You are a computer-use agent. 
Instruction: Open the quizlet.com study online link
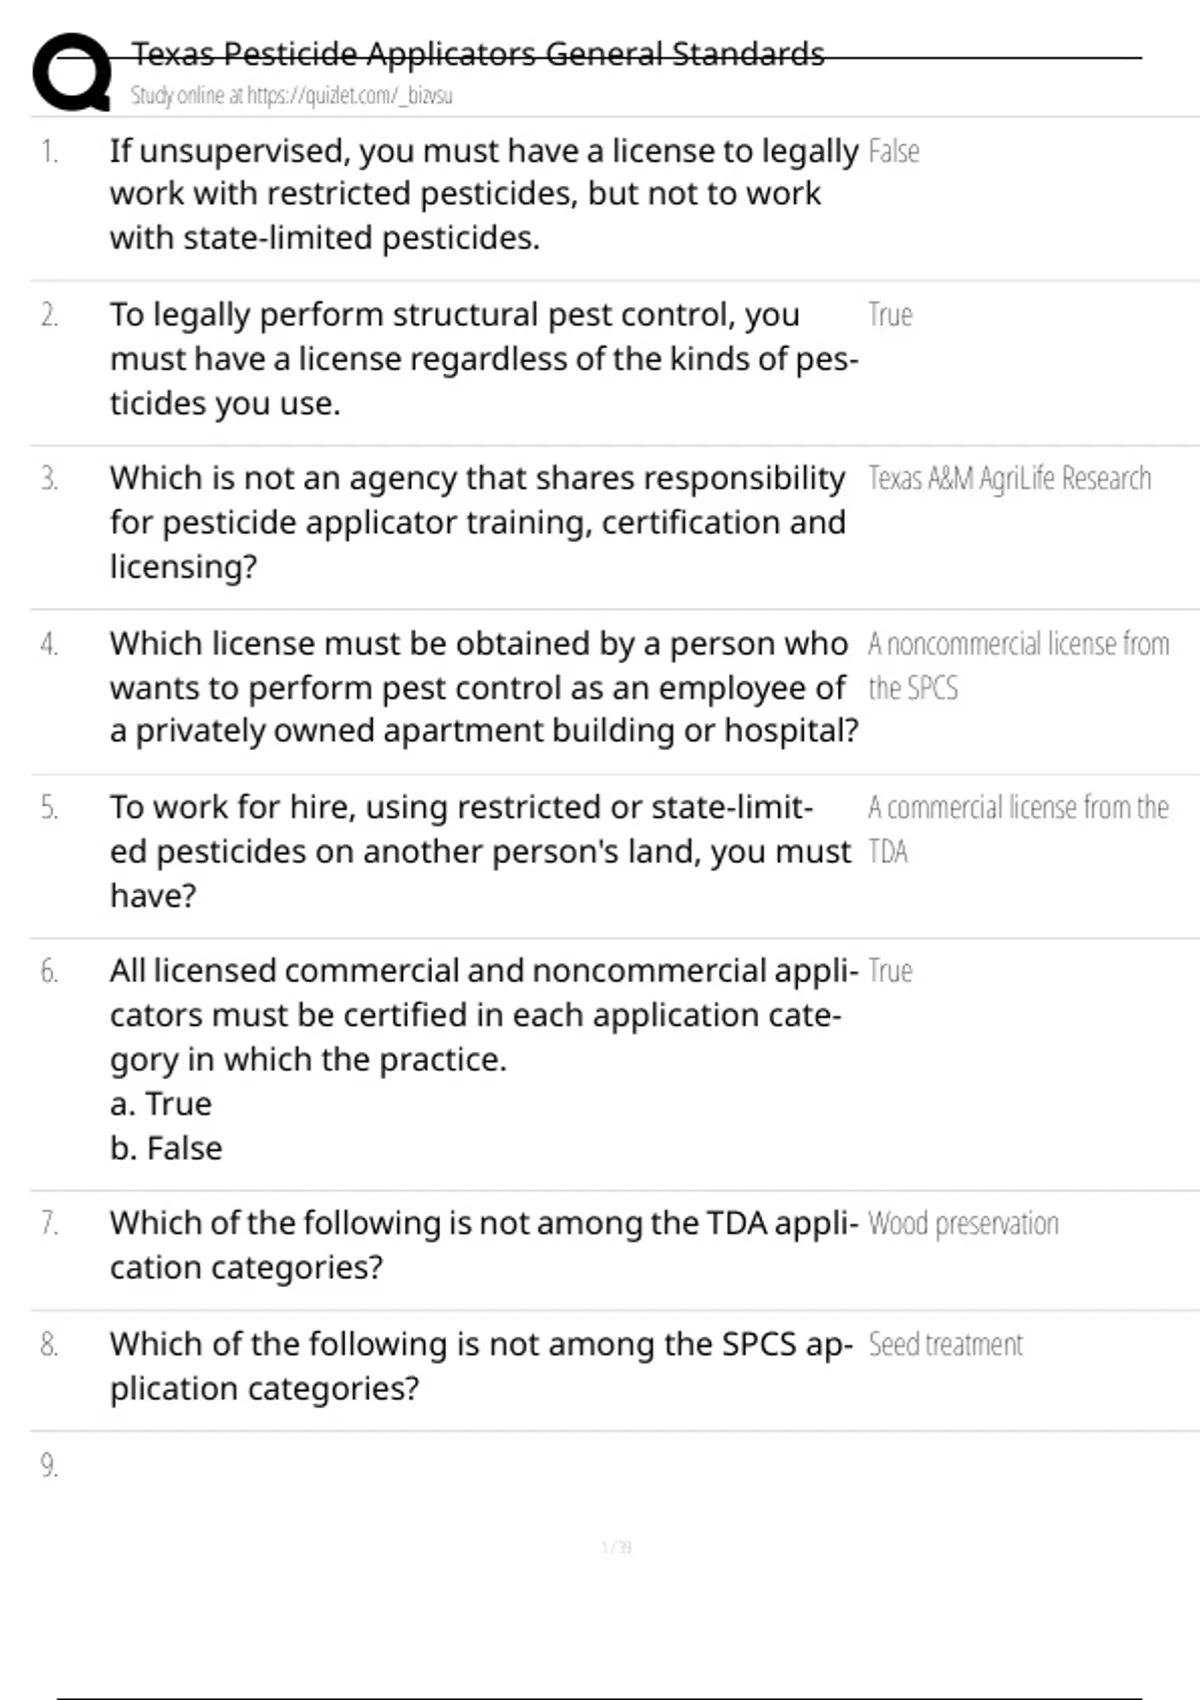coord(291,96)
